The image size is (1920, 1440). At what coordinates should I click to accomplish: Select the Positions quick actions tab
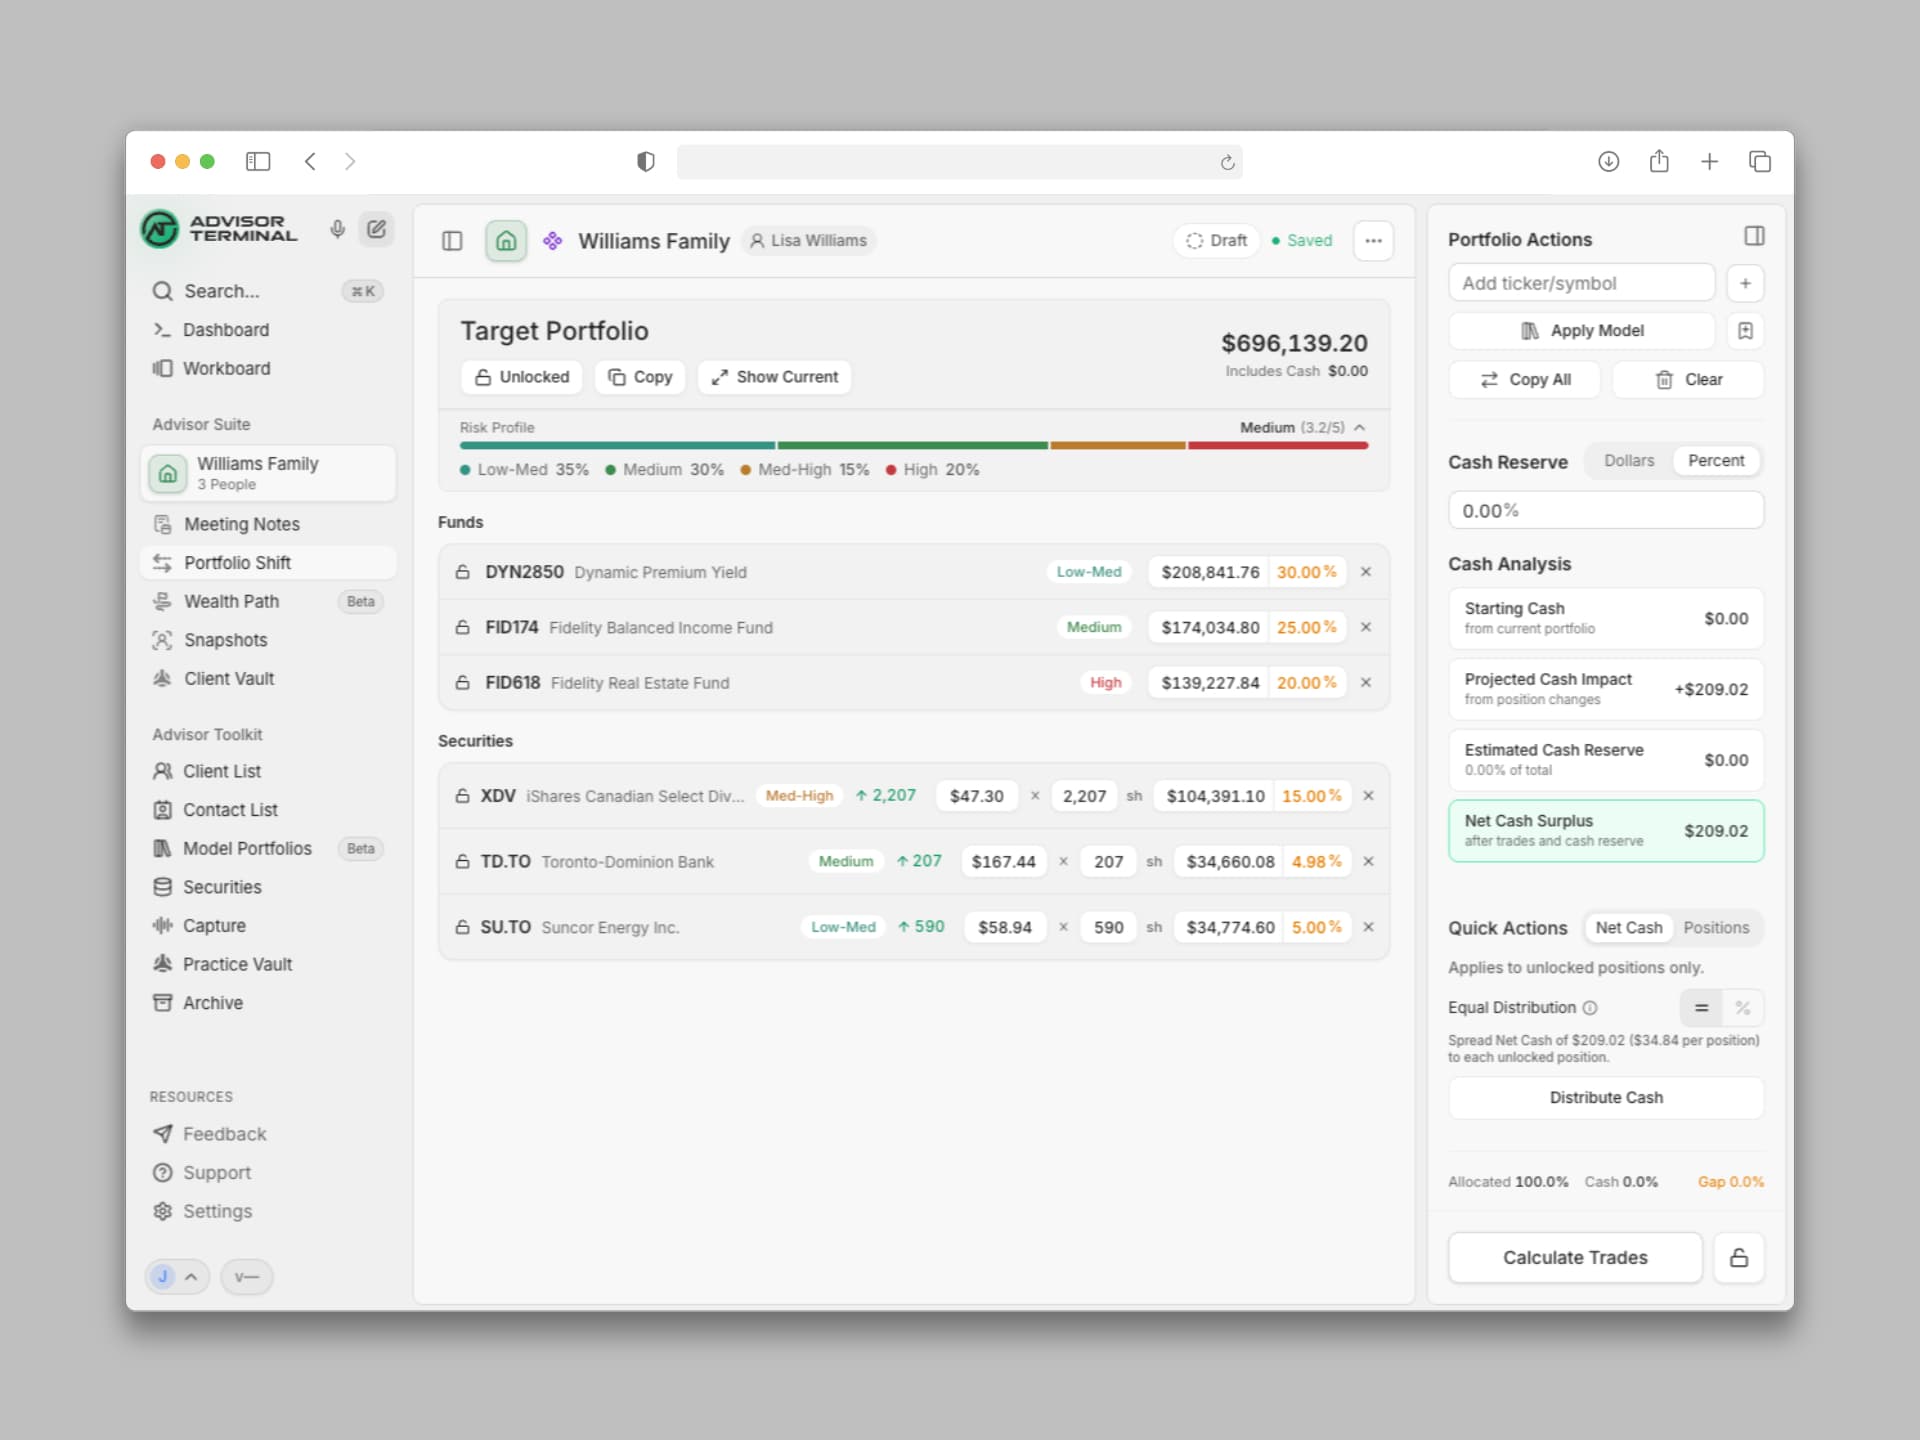coord(1716,928)
